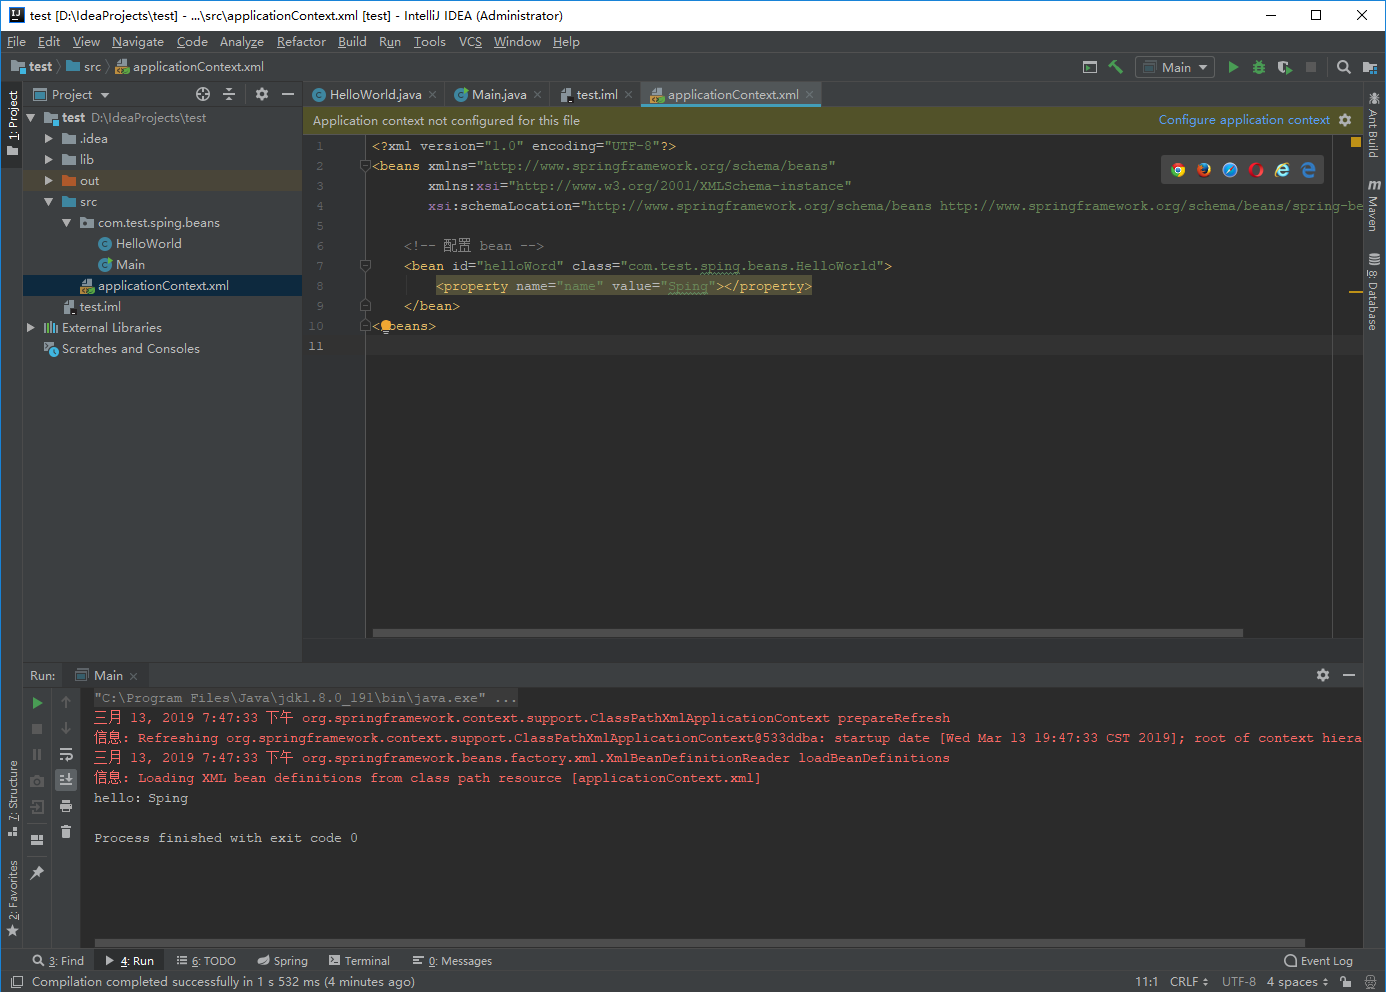Open file in Chrome browser icon
Screen dimensions: 1386x992
(x=1178, y=170)
